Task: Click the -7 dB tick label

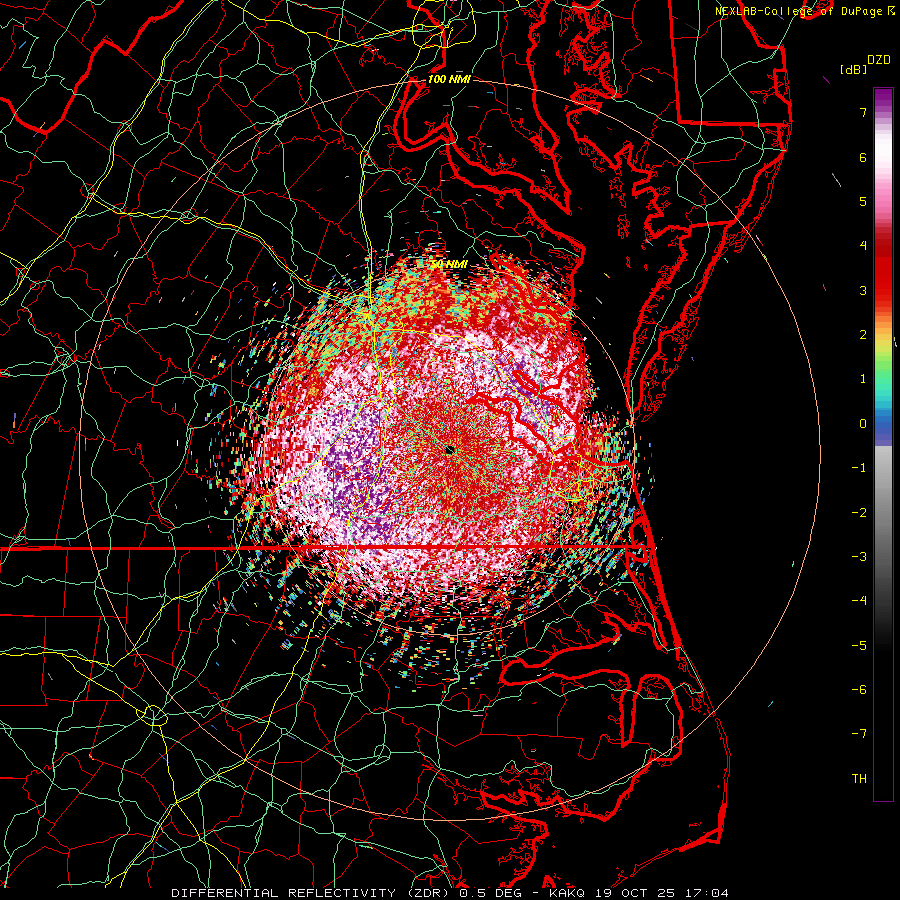Action: click(859, 734)
